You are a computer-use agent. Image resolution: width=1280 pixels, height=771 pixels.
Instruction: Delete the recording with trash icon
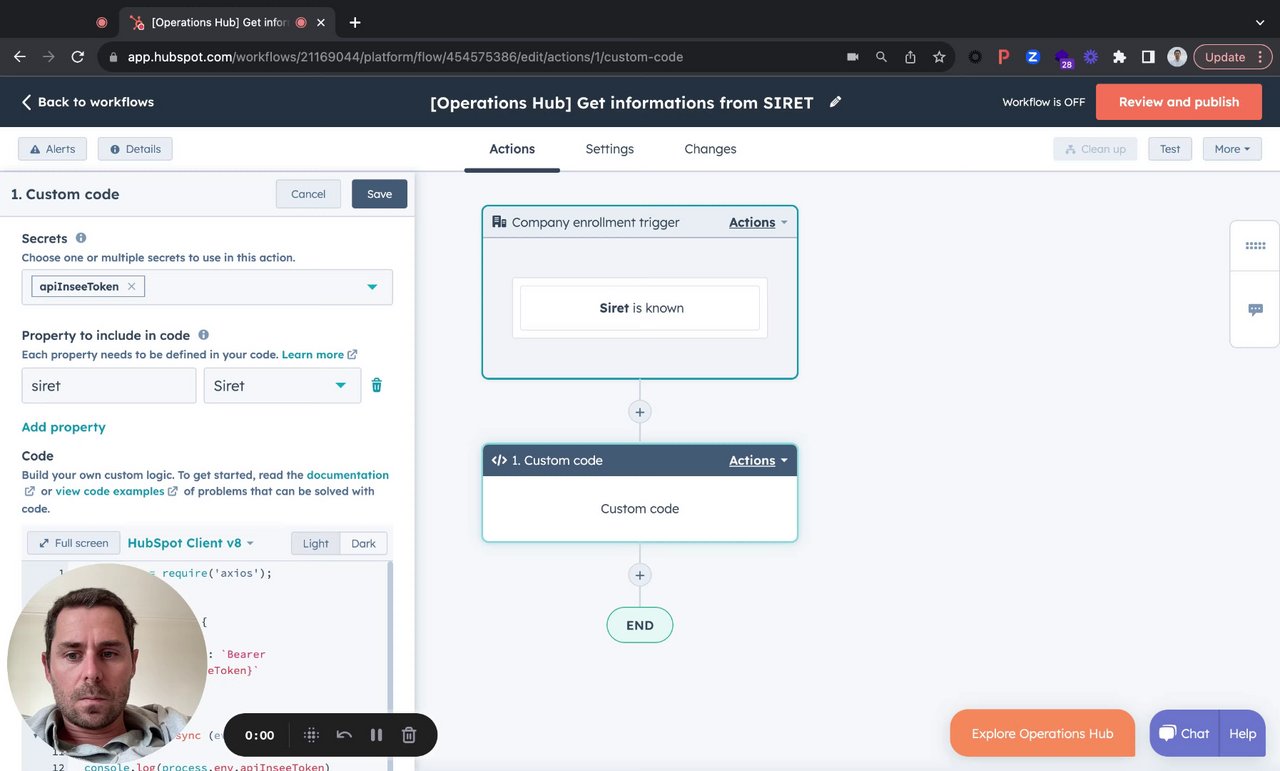tap(409, 735)
